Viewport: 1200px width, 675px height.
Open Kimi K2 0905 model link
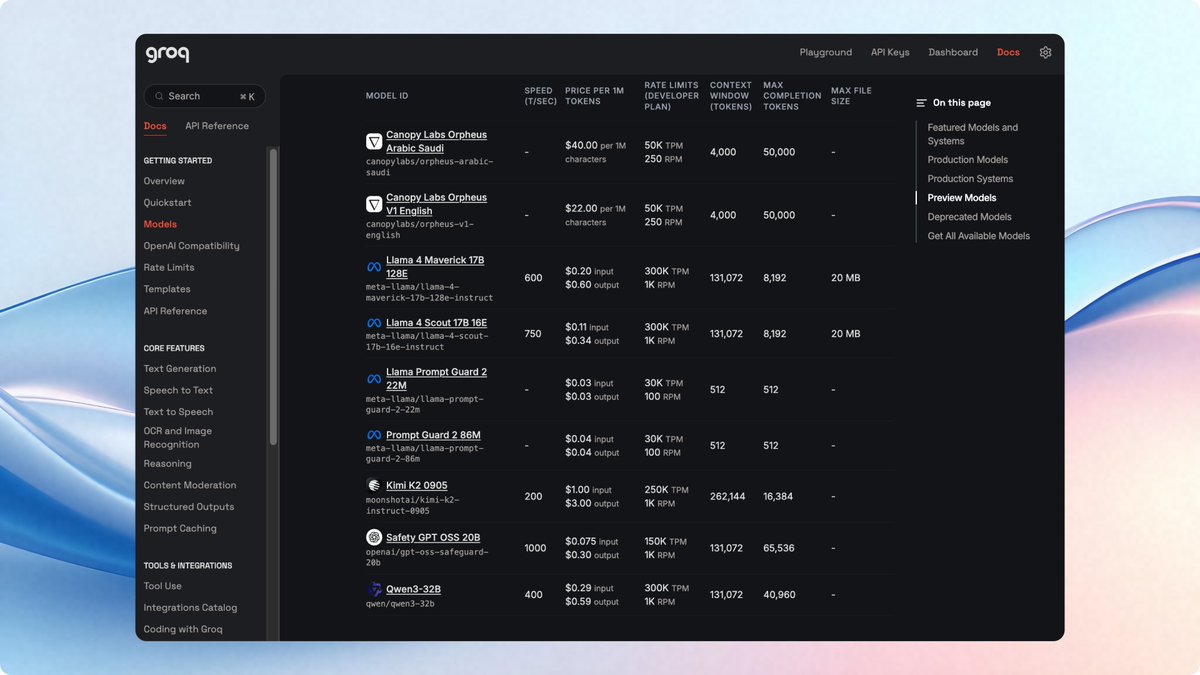click(x=417, y=485)
